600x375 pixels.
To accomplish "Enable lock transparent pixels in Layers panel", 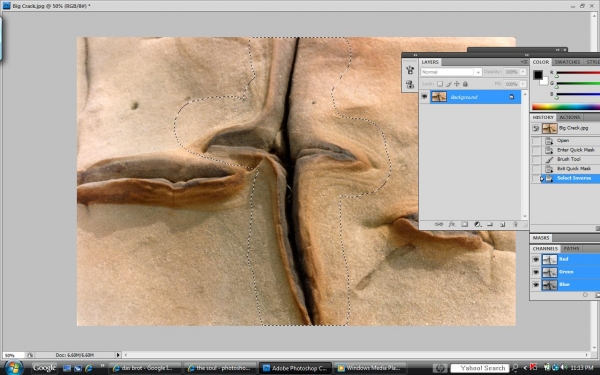I will click(440, 84).
